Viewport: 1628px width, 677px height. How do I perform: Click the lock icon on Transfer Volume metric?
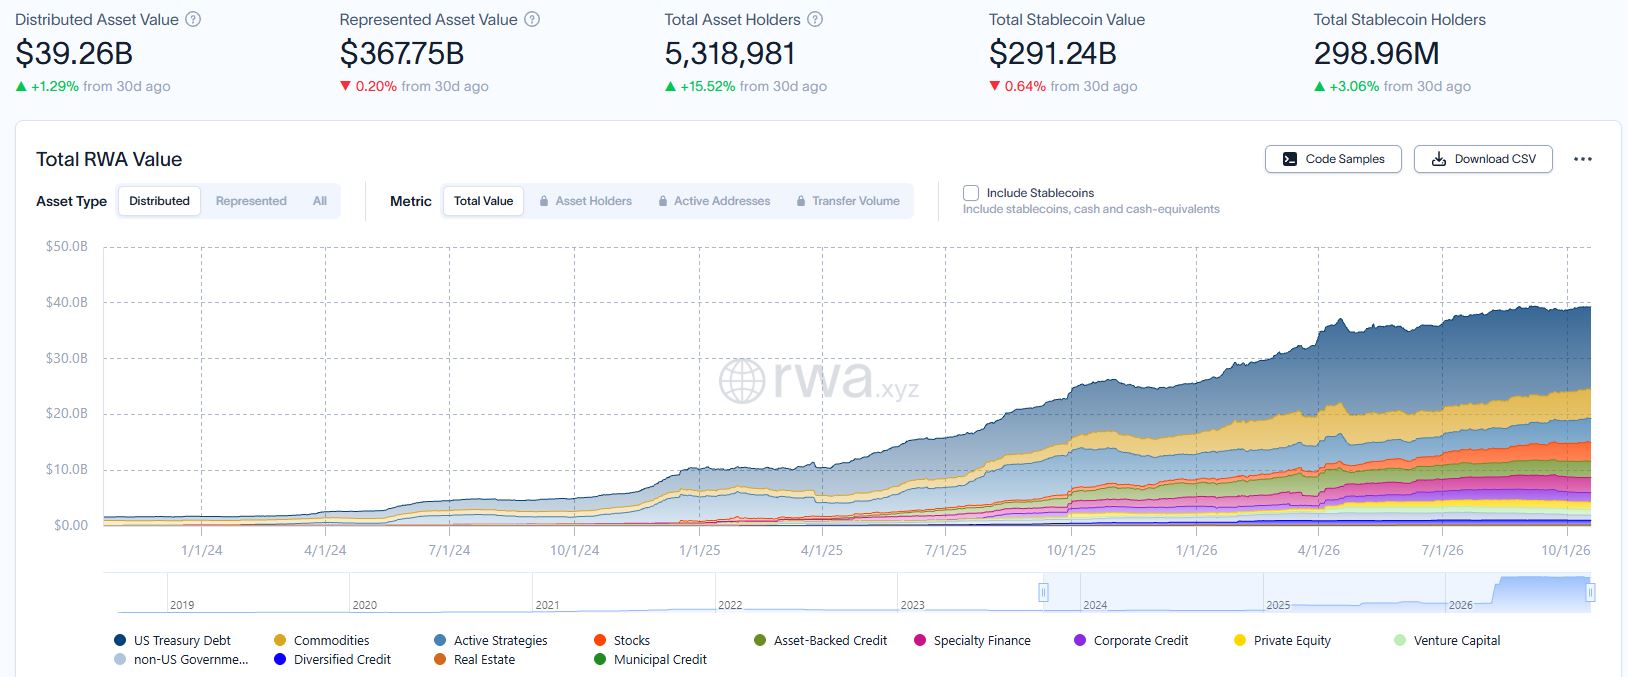pos(801,201)
